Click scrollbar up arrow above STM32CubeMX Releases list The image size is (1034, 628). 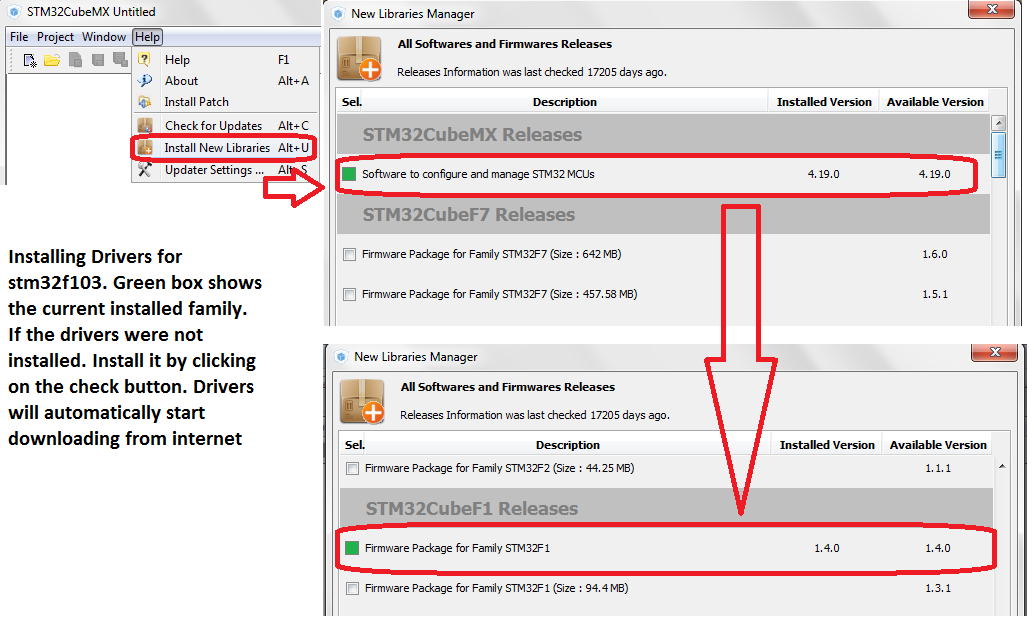tap(998, 123)
